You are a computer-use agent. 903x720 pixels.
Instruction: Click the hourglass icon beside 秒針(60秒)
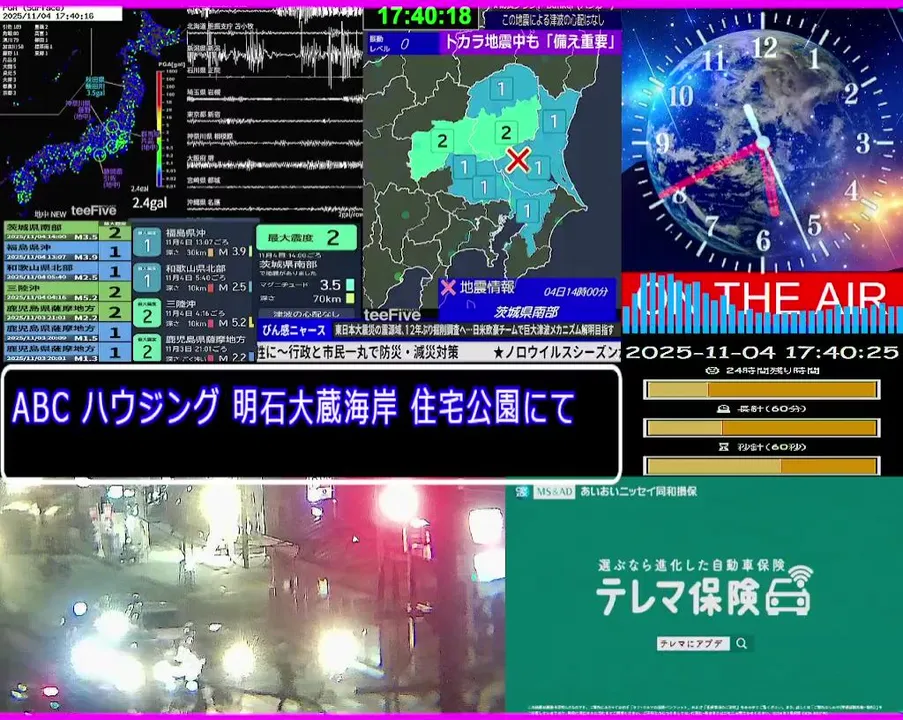724,447
